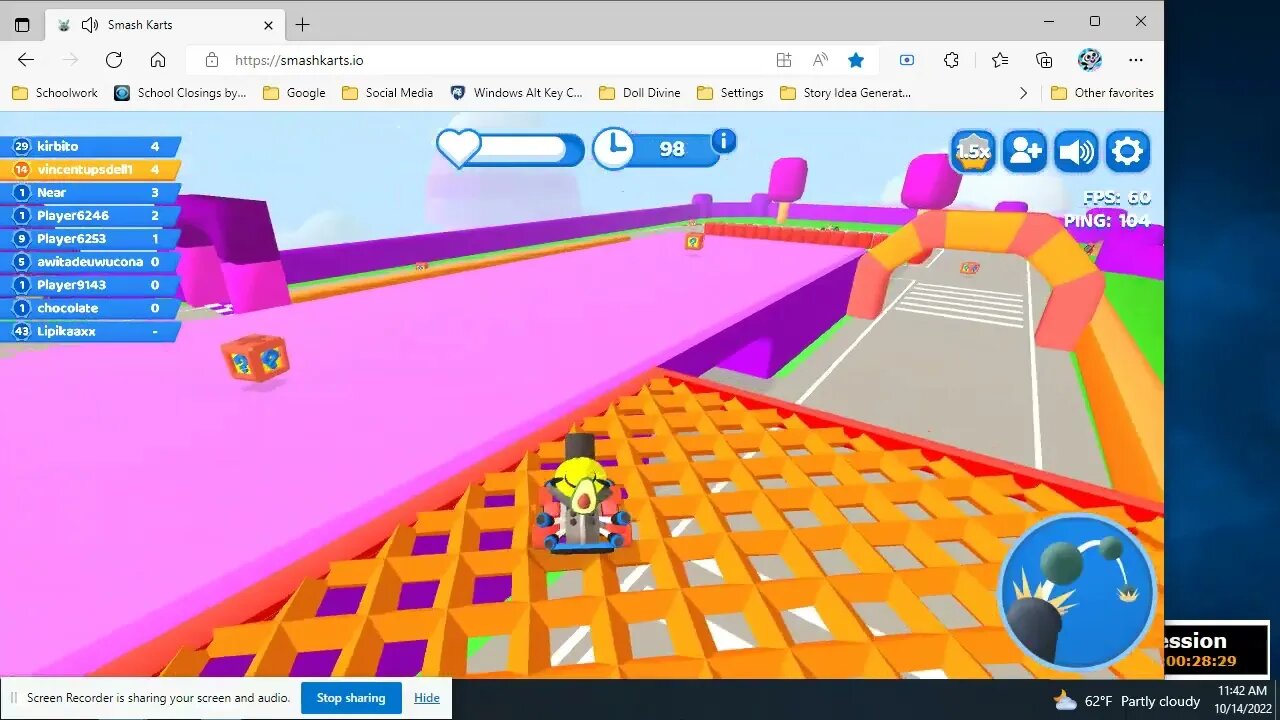Mute the tab via speaker icon

coord(90,24)
